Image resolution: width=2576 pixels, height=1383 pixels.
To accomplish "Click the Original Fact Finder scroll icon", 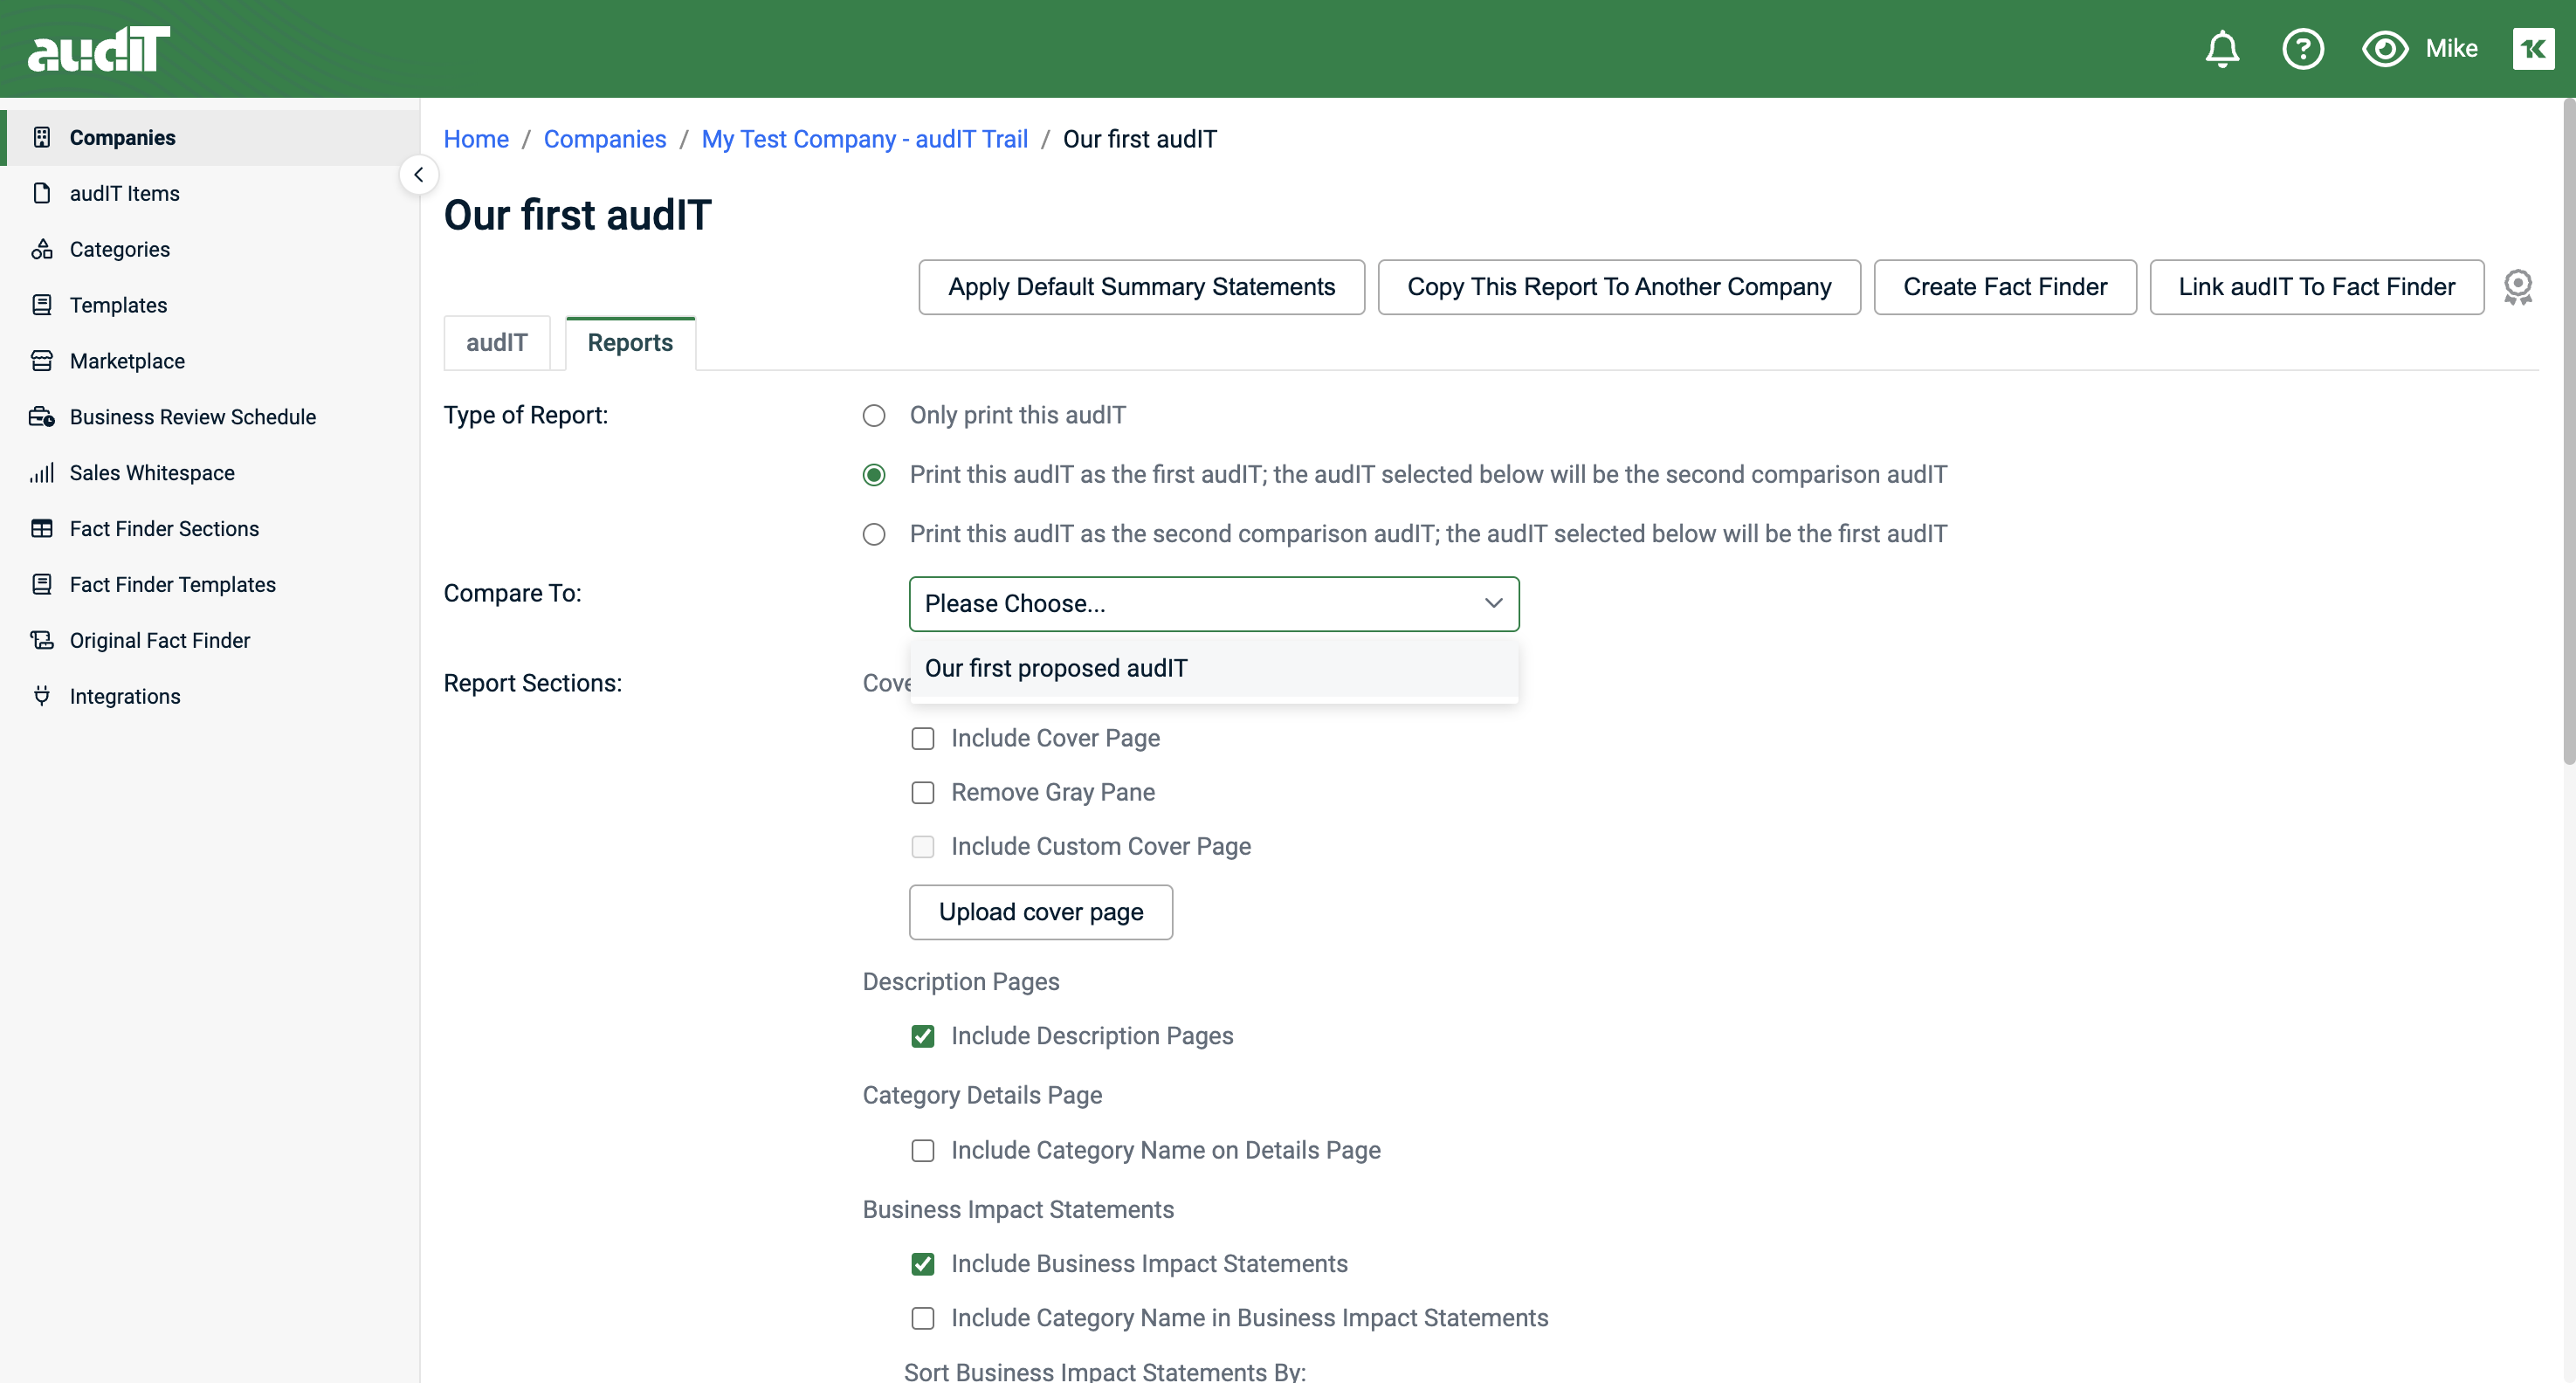I will tap(41, 641).
